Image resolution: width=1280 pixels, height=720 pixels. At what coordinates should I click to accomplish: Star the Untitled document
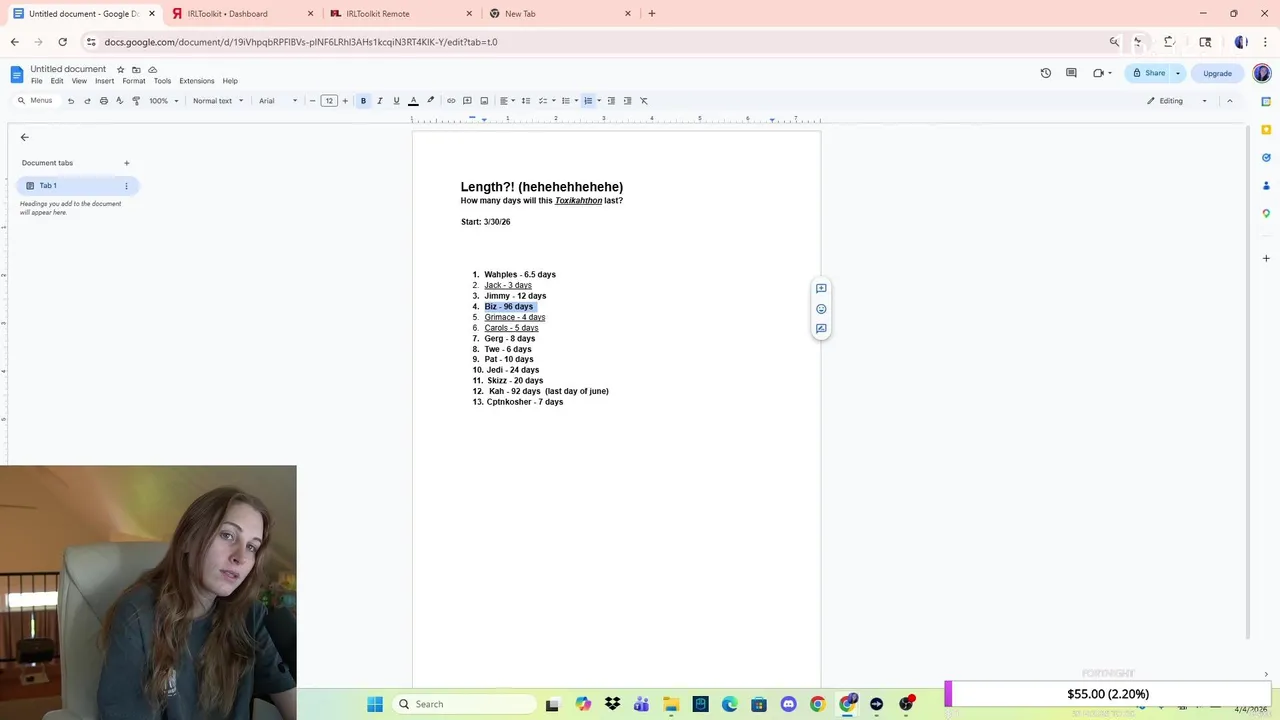coord(120,70)
